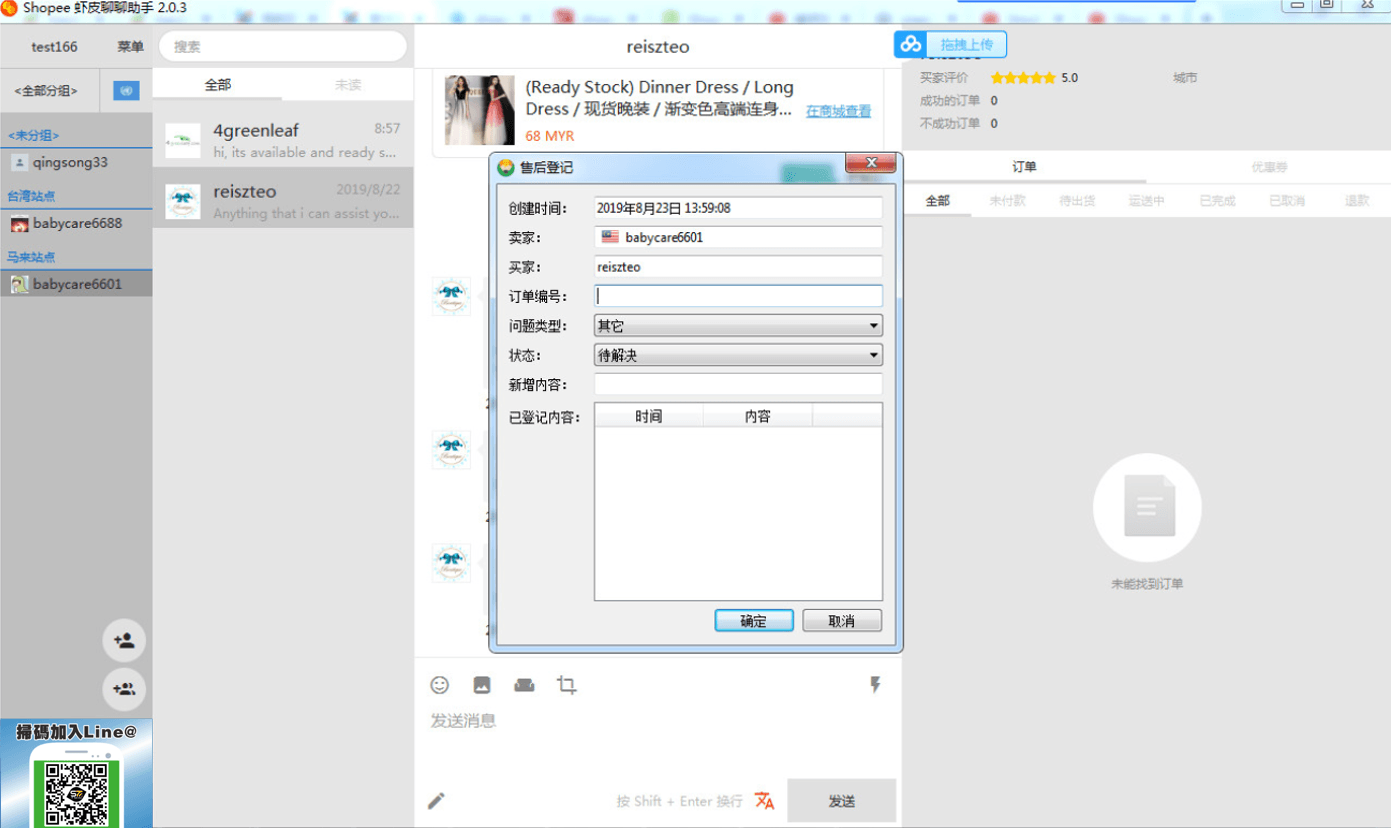Click the 4greenleaf avatar in conversation list

coord(183,141)
